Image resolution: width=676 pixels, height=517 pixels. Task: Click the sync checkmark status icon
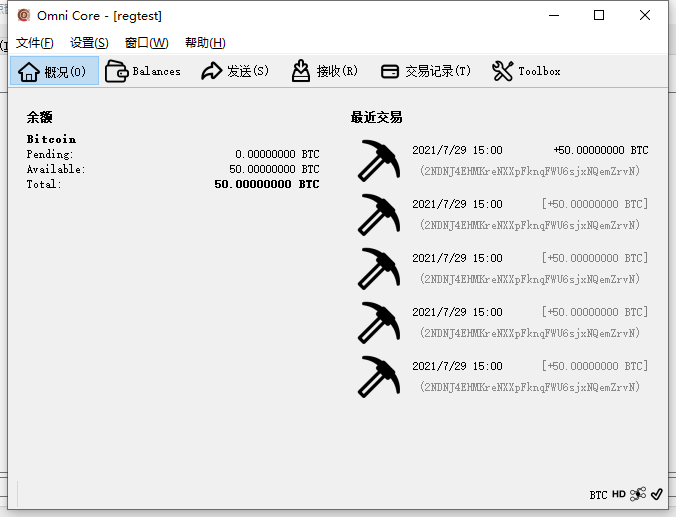(x=657, y=494)
